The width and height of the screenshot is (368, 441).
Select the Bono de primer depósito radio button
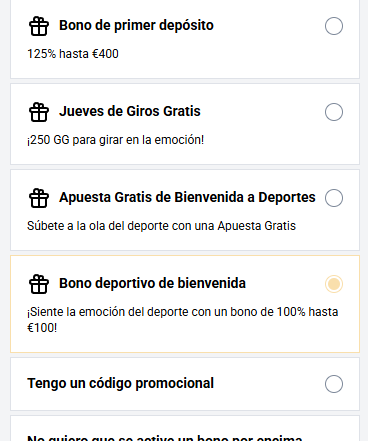(x=334, y=26)
